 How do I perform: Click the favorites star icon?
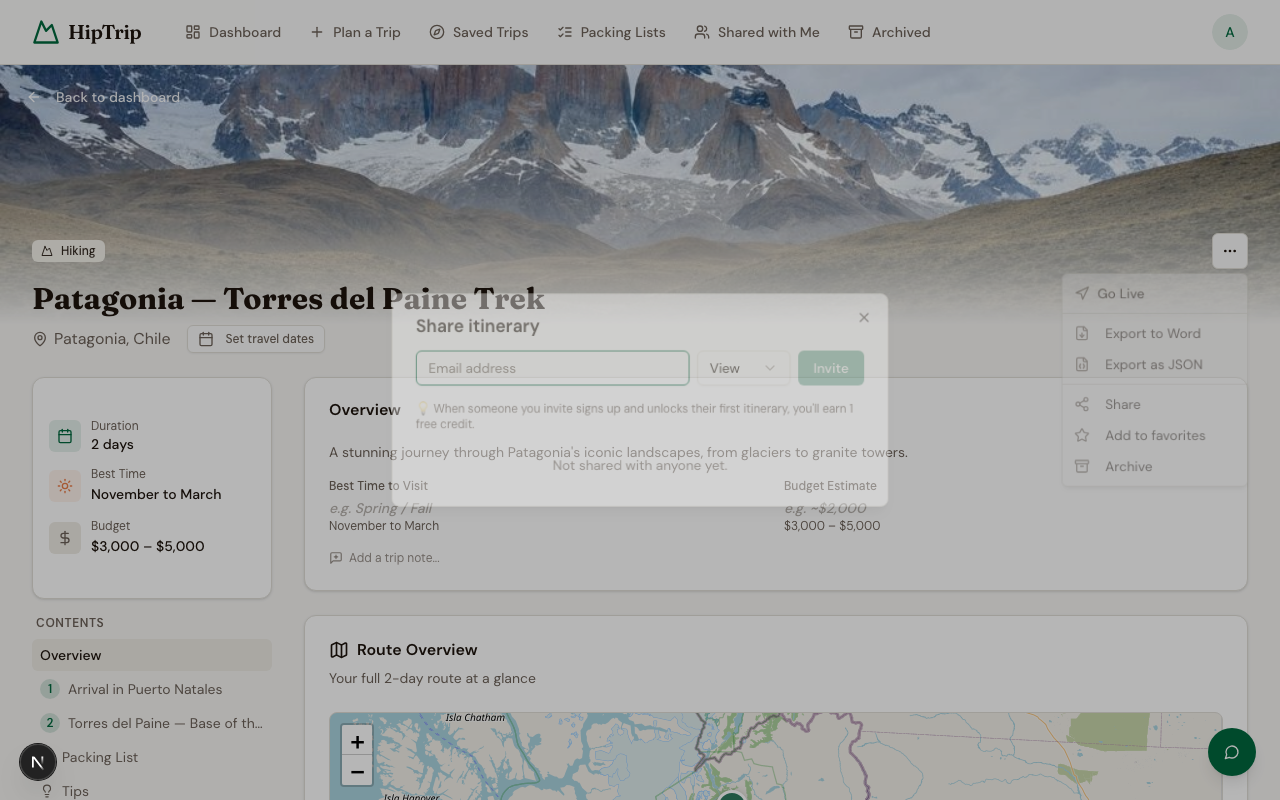click(x=1082, y=436)
